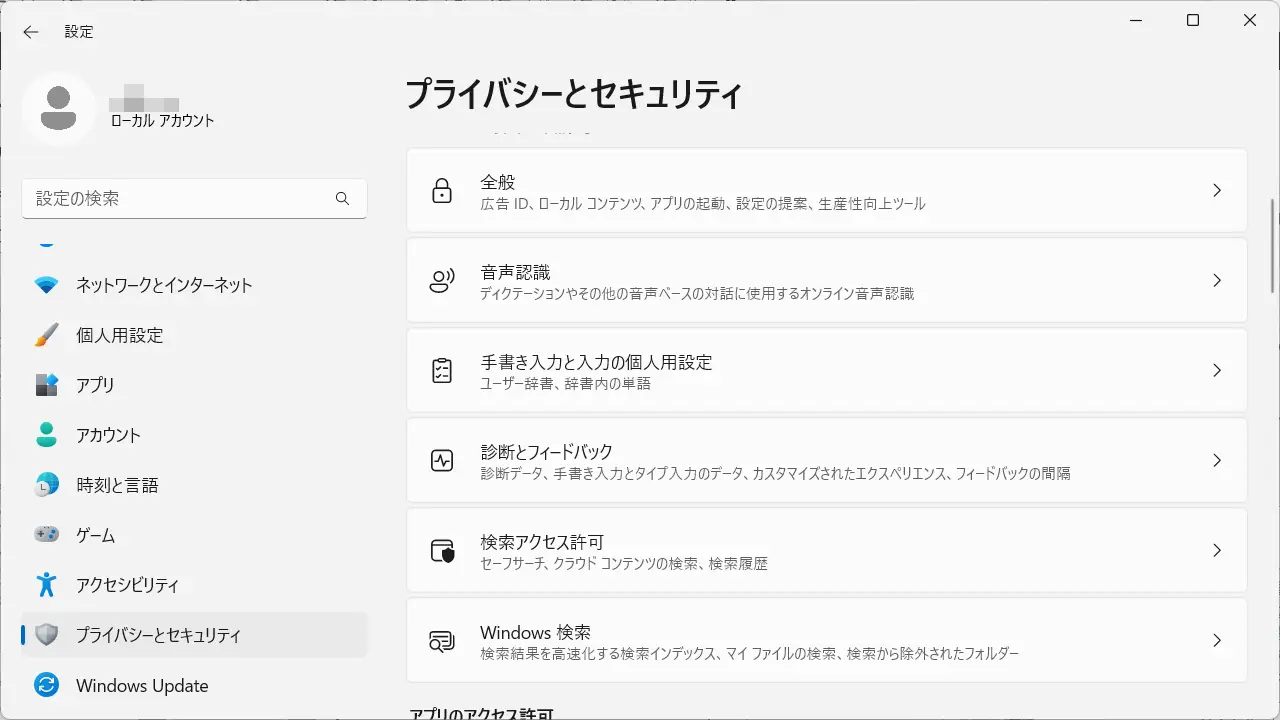The image size is (1280, 720).
Task: Expand the 音声認識 row chevron
Action: tap(1217, 280)
